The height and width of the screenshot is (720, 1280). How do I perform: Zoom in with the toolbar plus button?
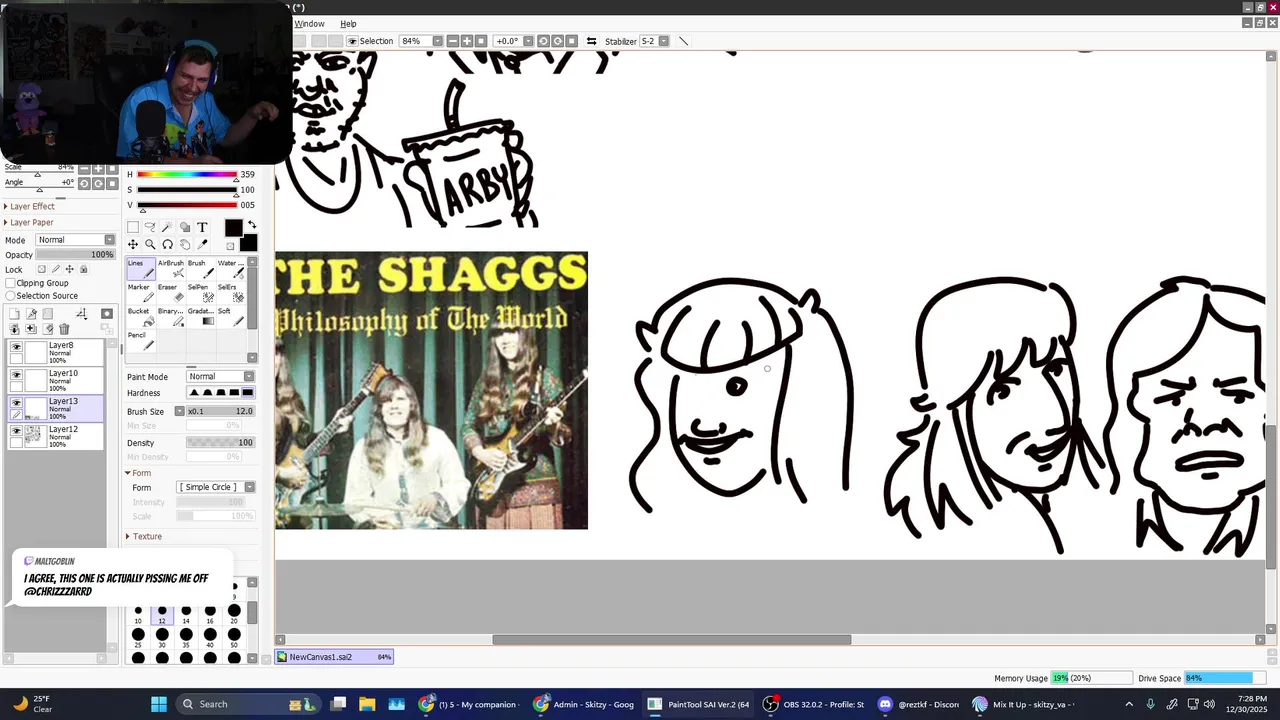point(466,41)
